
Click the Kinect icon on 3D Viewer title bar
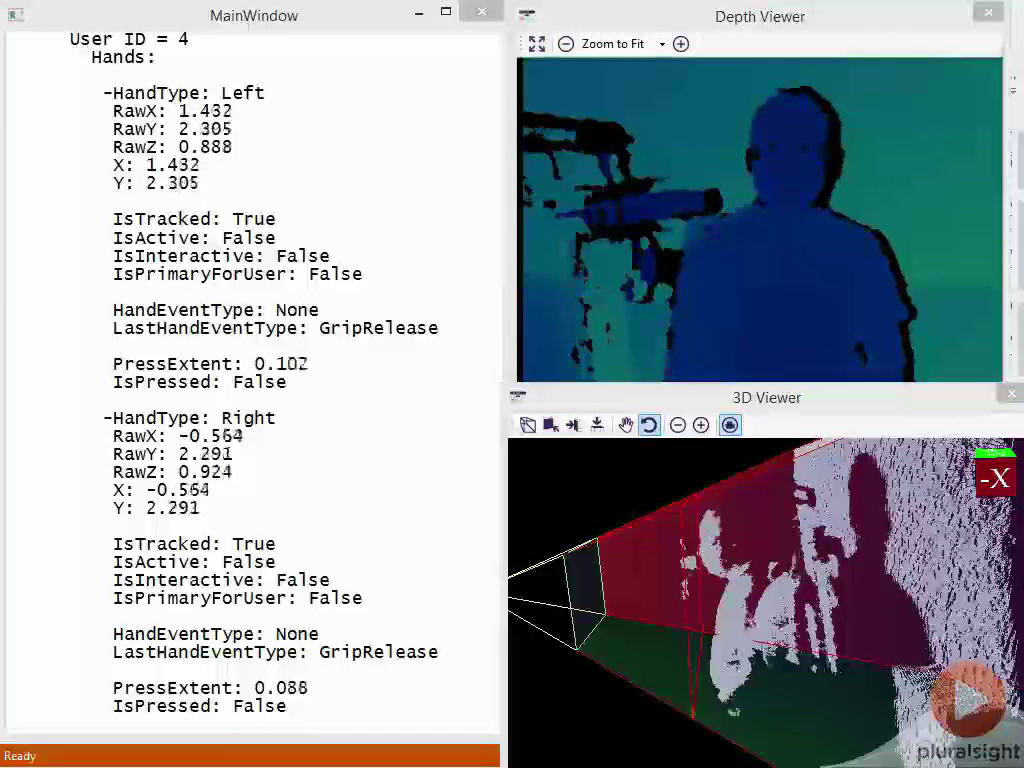[x=518, y=395]
